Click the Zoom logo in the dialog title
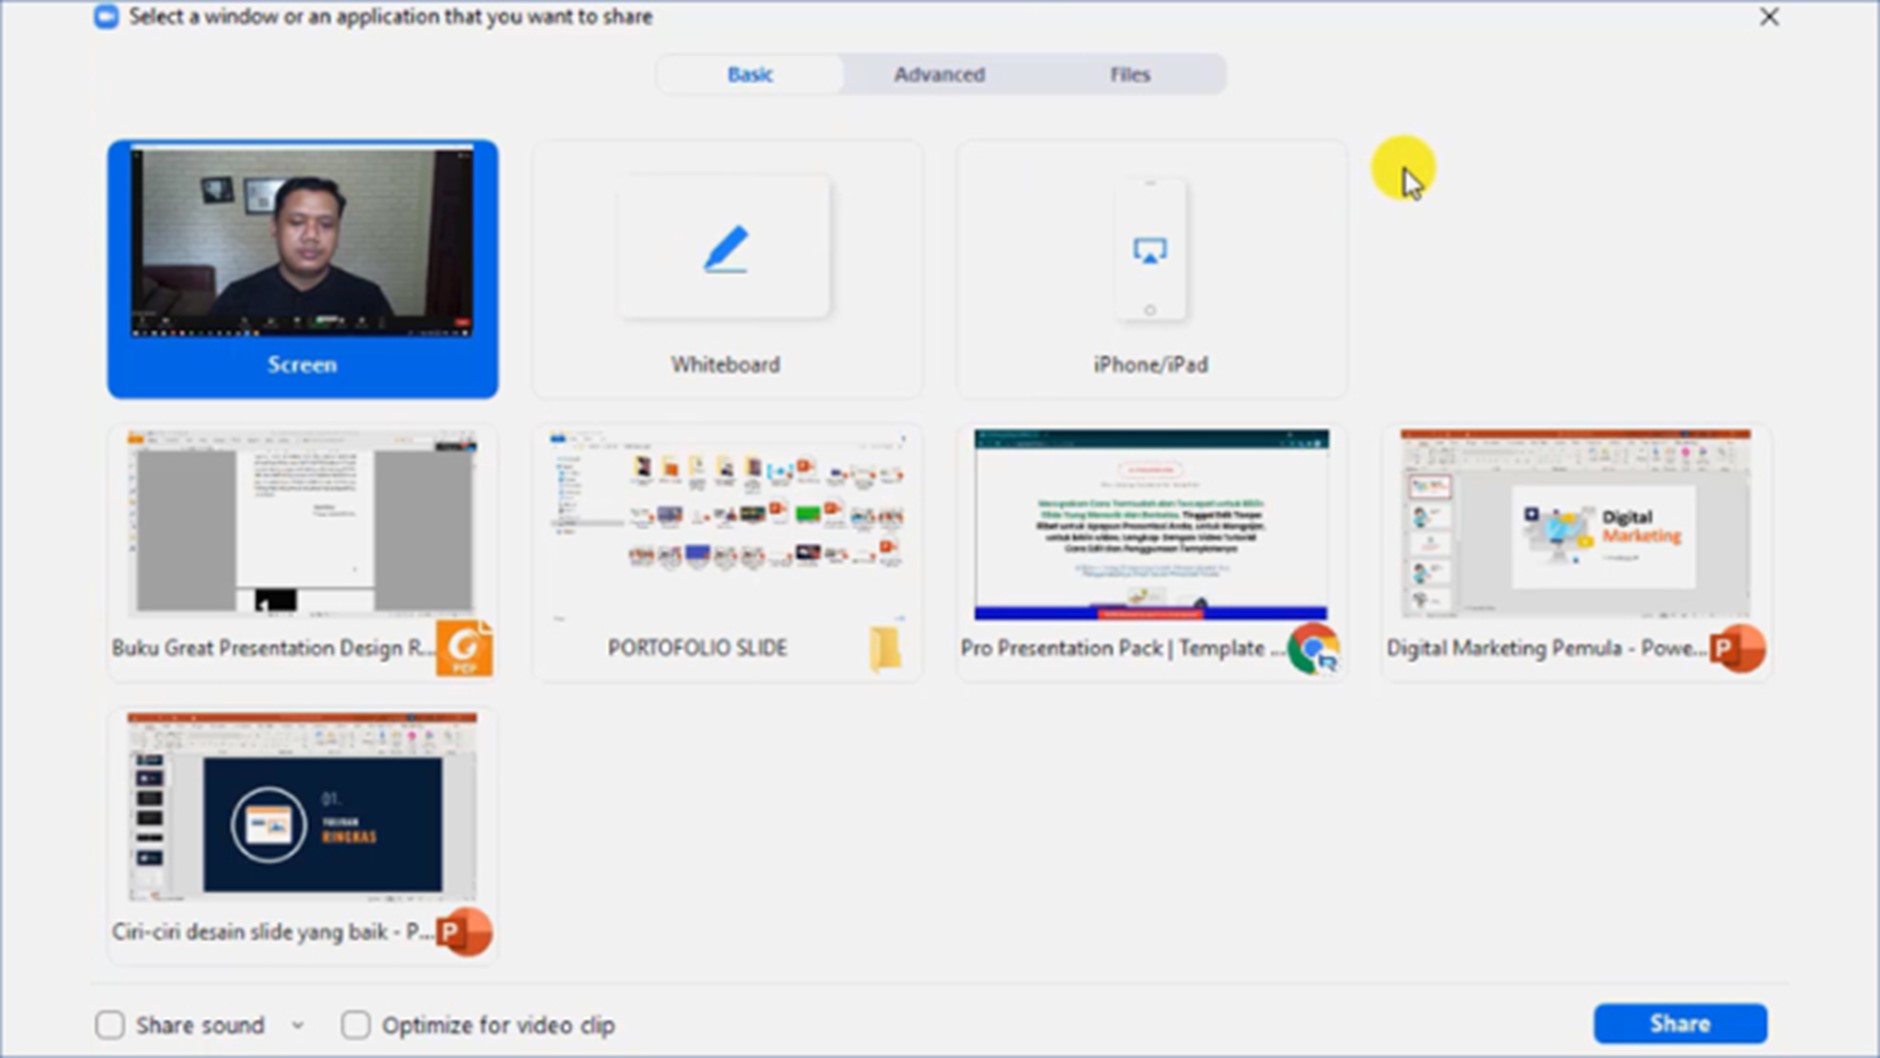This screenshot has width=1880, height=1058. click(x=104, y=16)
